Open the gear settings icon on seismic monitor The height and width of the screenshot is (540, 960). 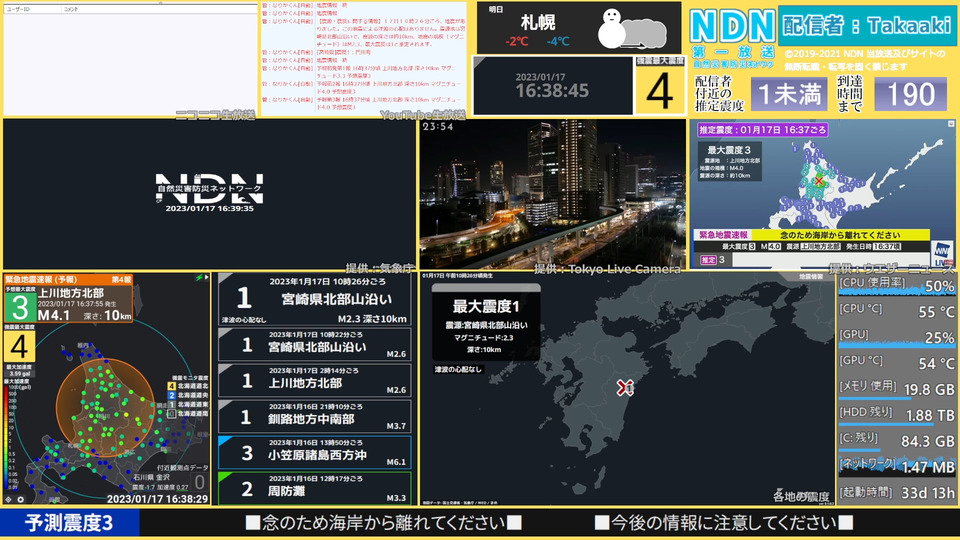click(x=20, y=500)
